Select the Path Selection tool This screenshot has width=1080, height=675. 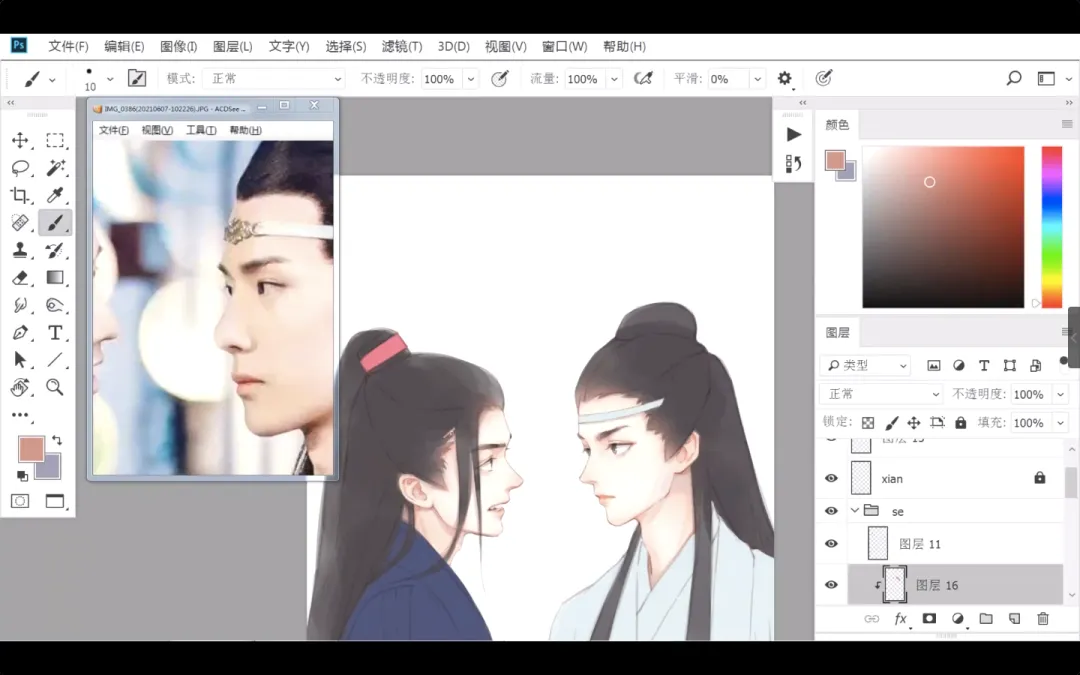click(20, 360)
